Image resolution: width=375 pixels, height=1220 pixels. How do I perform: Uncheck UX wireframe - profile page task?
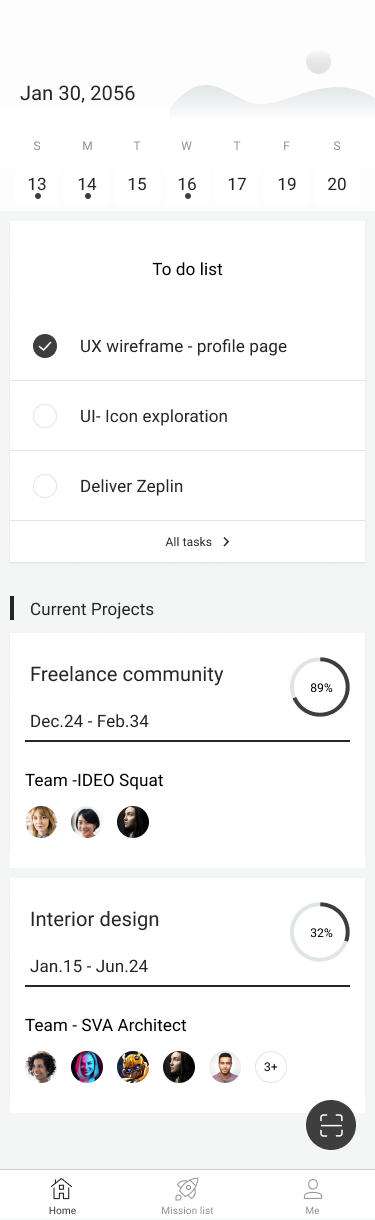coord(45,346)
